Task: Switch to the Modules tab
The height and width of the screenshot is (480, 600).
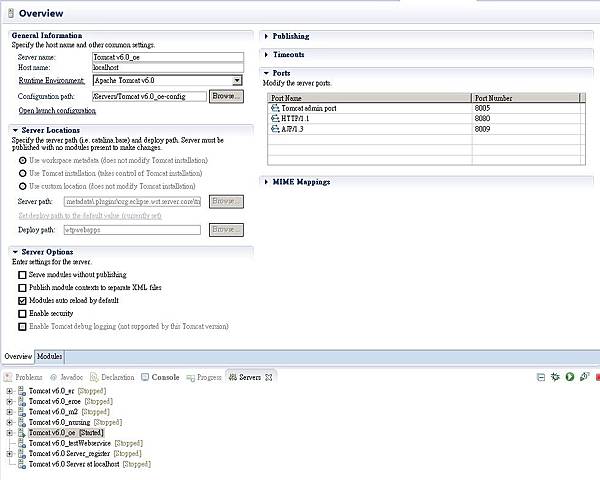Action: (x=49, y=356)
